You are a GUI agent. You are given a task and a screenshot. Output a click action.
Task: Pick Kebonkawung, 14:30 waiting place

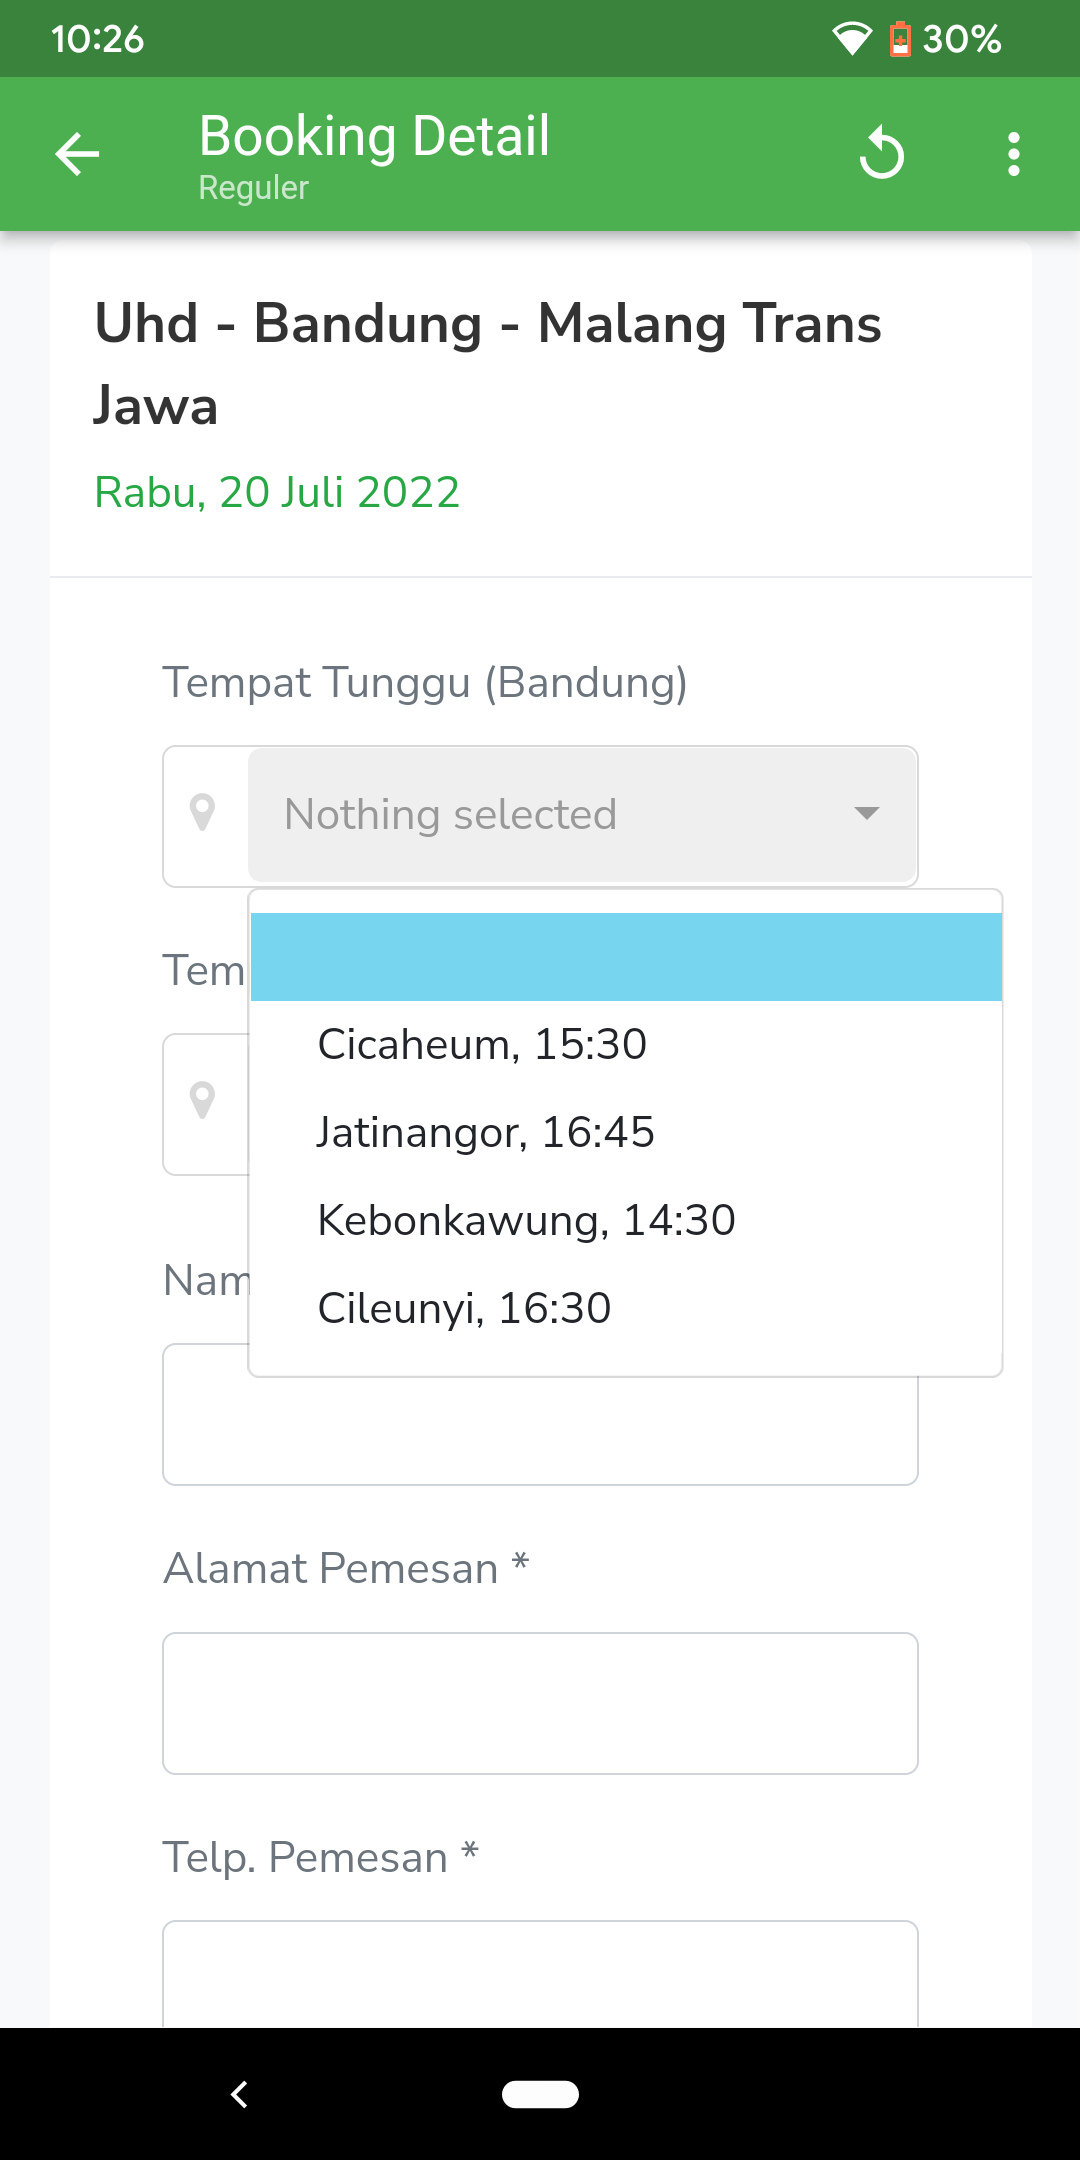pos(526,1221)
